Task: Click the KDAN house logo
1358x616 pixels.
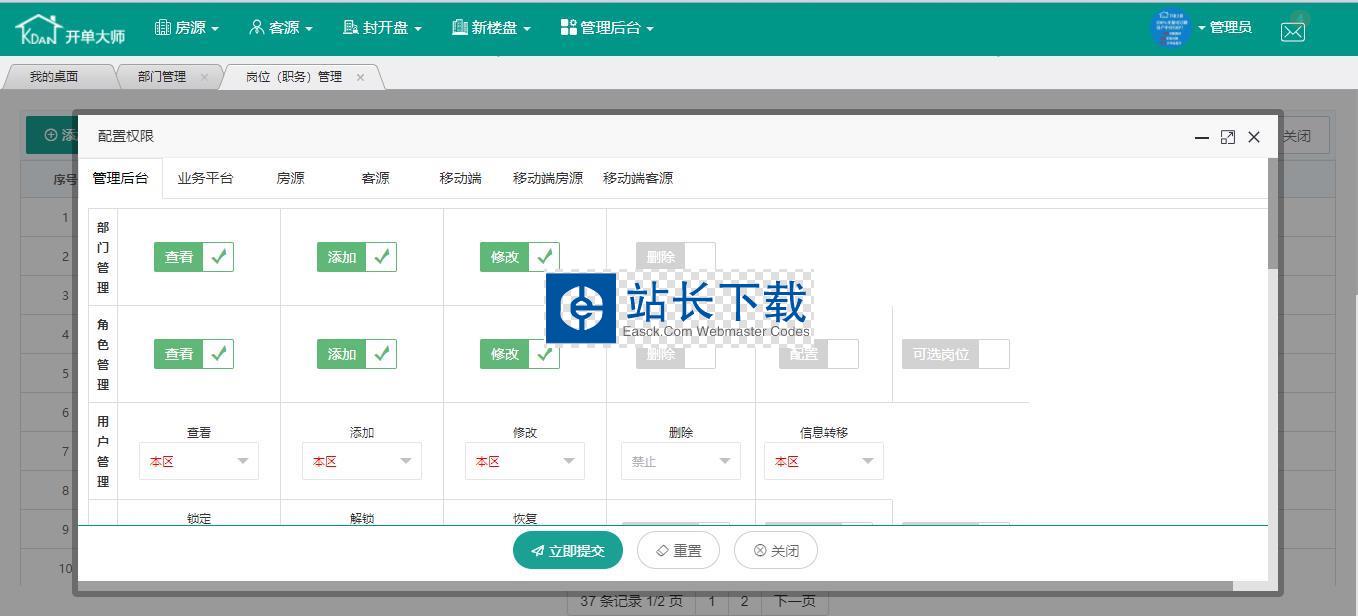Action: point(37,30)
